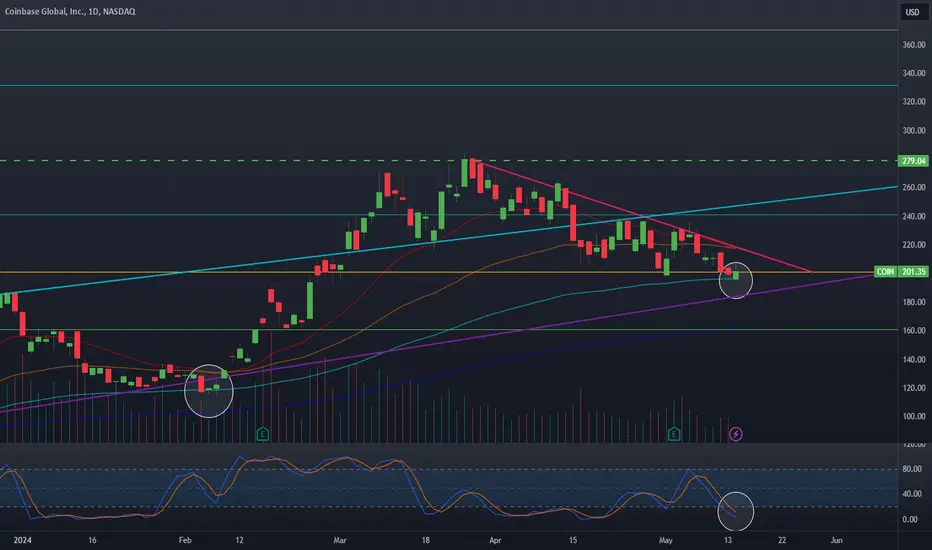Click the 22 date label in May
The height and width of the screenshot is (550, 932).
point(782,540)
